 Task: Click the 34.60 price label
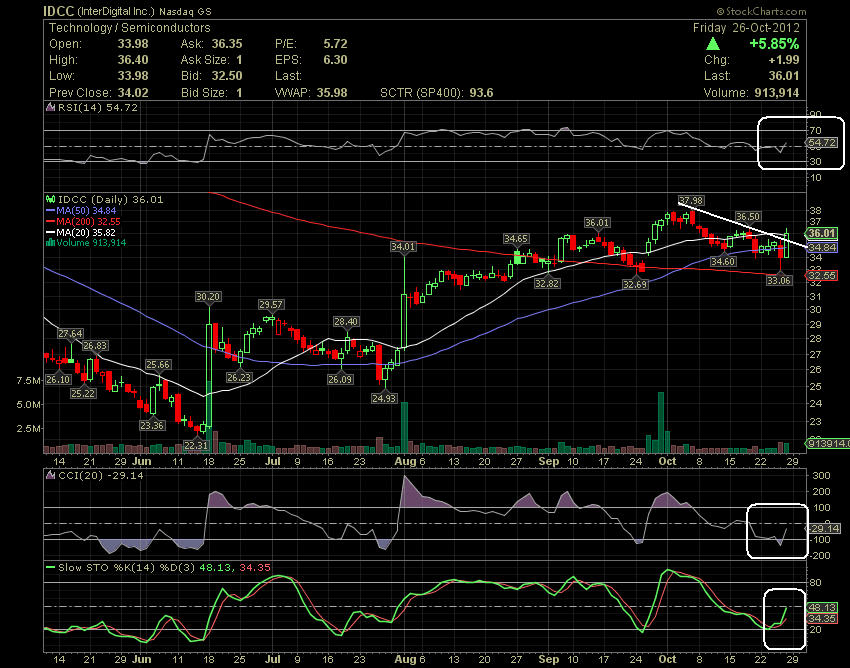click(x=723, y=261)
